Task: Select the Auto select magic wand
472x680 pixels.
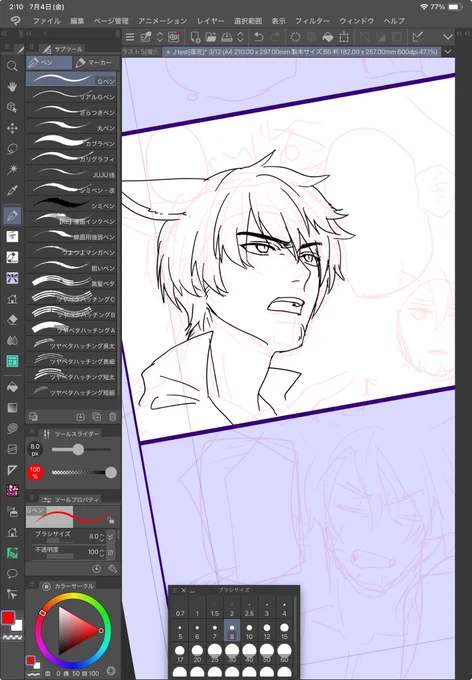Action: pyautogui.click(x=12, y=169)
